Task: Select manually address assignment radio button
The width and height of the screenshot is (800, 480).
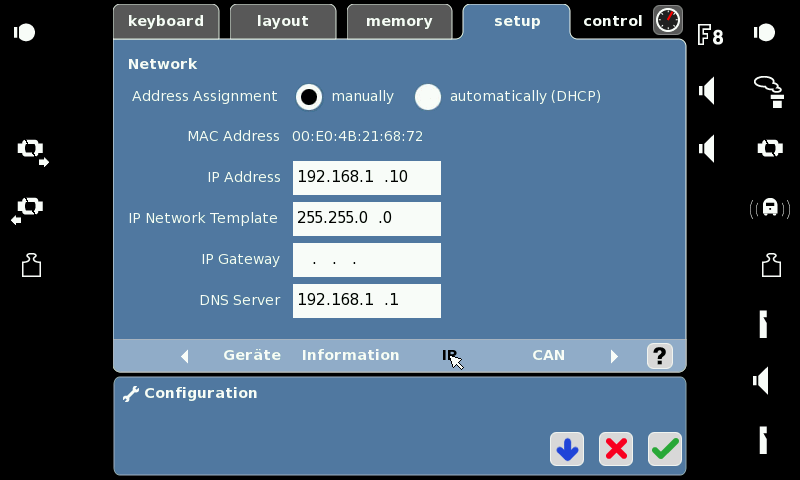Action: [x=309, y=96]
